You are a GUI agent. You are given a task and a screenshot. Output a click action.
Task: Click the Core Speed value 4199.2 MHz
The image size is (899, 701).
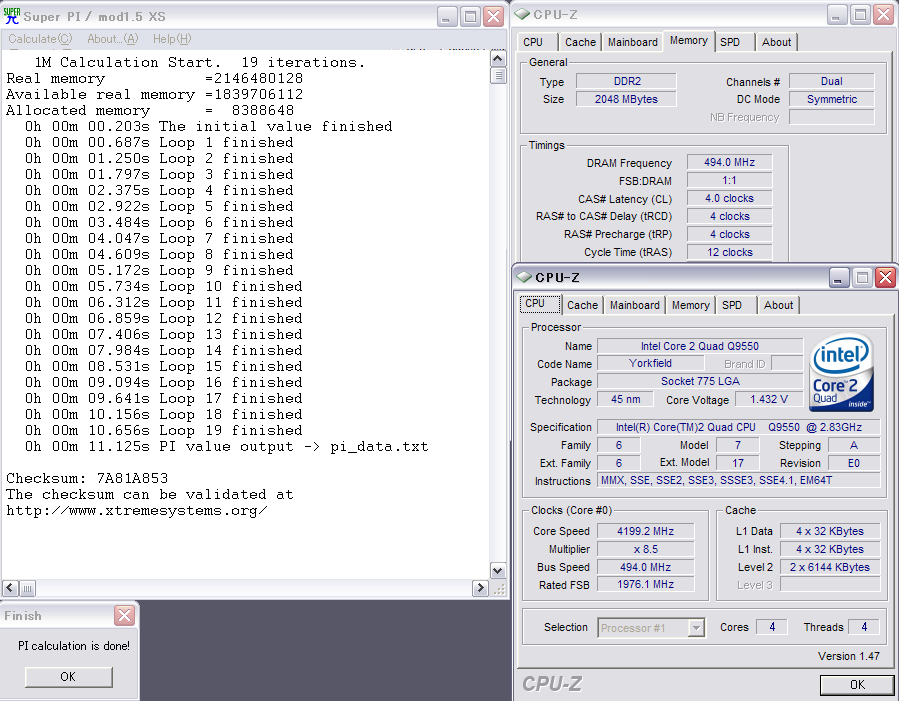[x=646, y=531]
